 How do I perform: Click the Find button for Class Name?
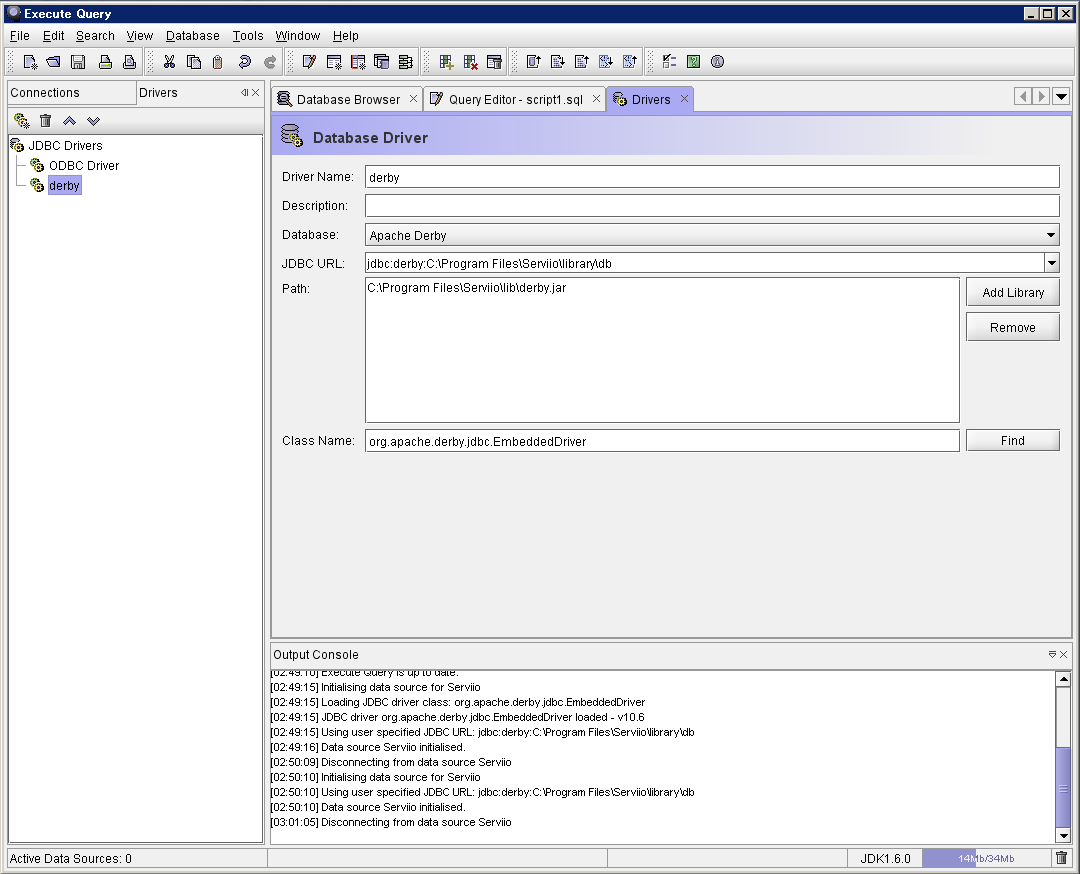[x=1012, y=441]
